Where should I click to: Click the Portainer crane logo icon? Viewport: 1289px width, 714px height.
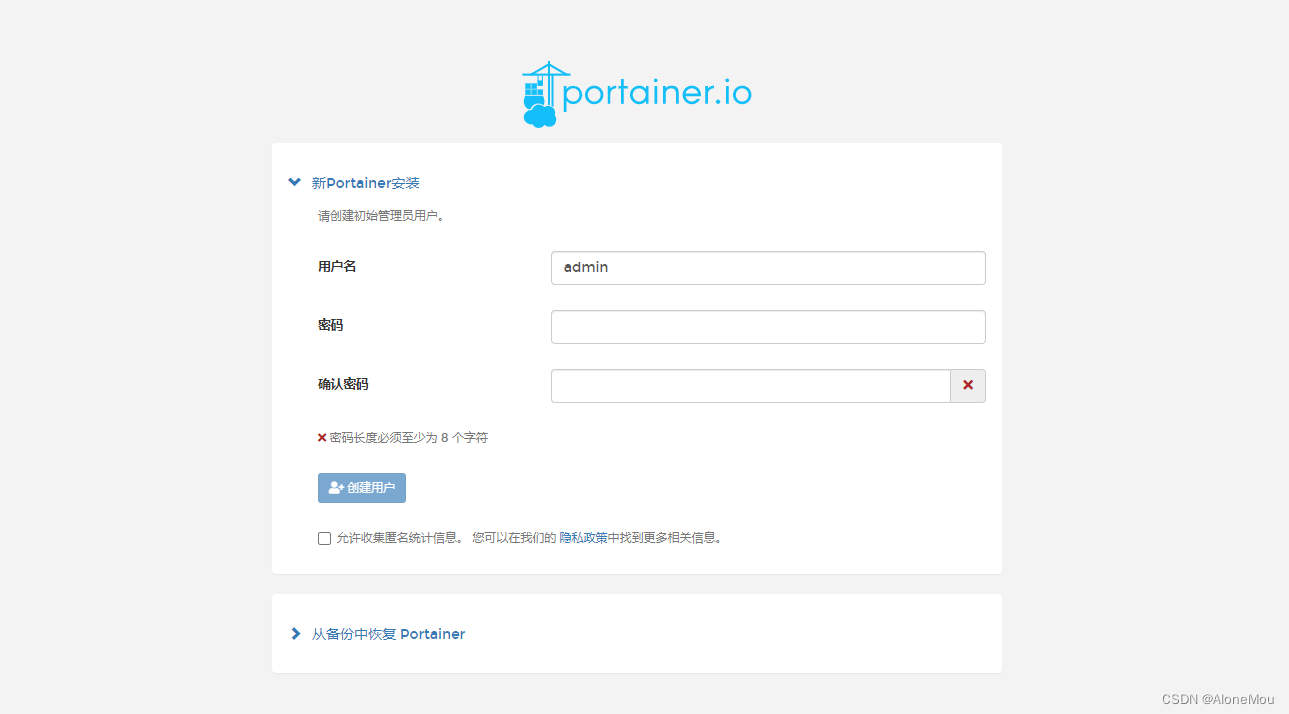point(541,95)
